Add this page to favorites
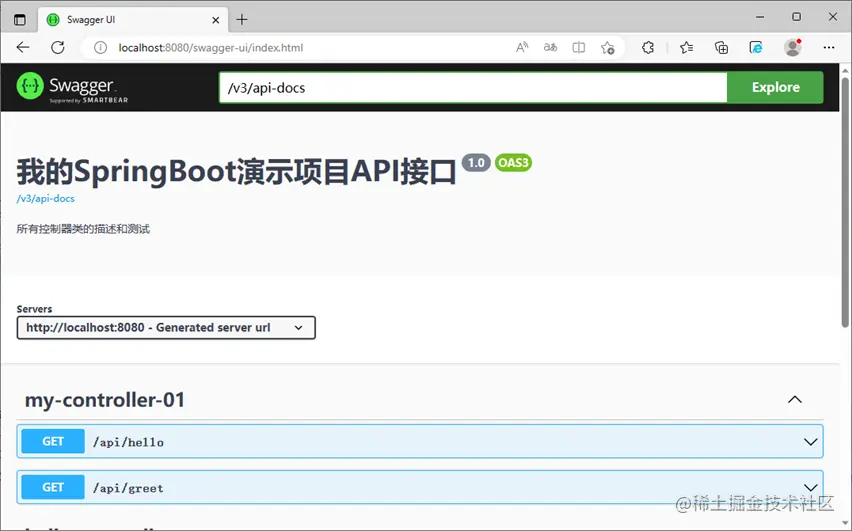852x531 pixels. point(607,48)
